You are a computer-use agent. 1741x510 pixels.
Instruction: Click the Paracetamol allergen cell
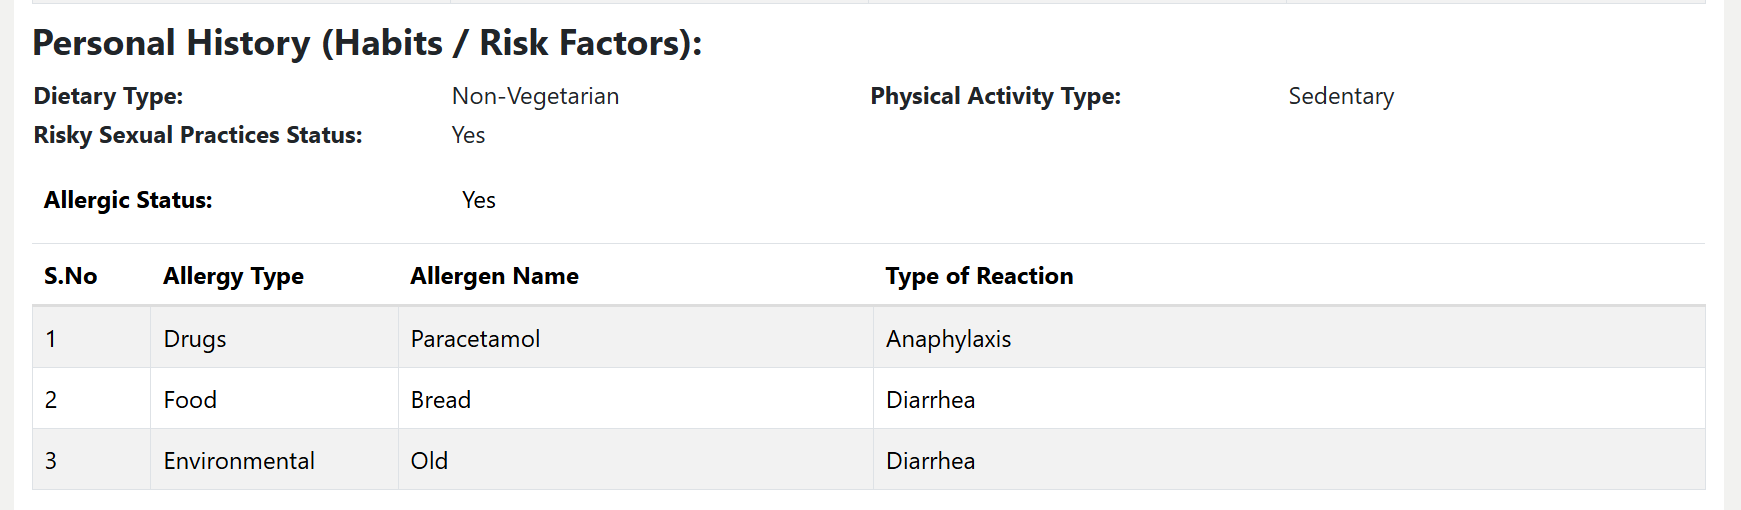pos(475,339)
